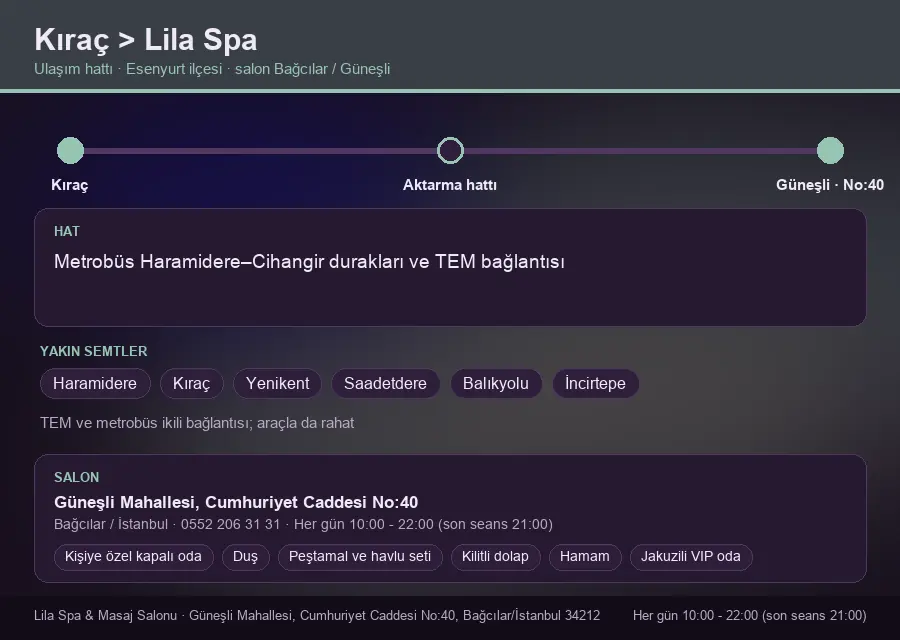This screenshot has height=640, width=900.
Task: Select the Hamam amenity tag
Action: (584, 557)
